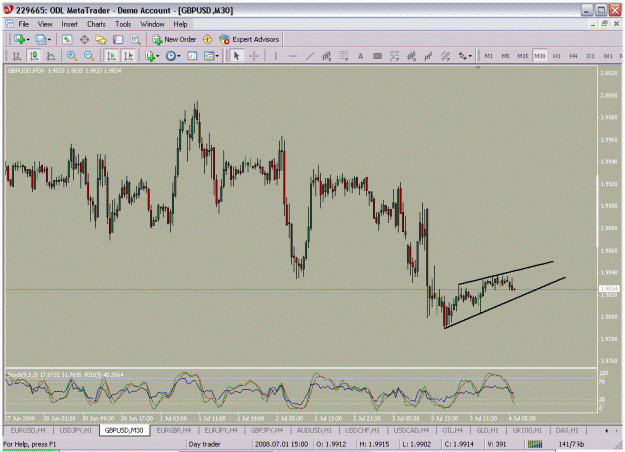Switch to line chart display
625x452 pixels.
coord(51,56)
